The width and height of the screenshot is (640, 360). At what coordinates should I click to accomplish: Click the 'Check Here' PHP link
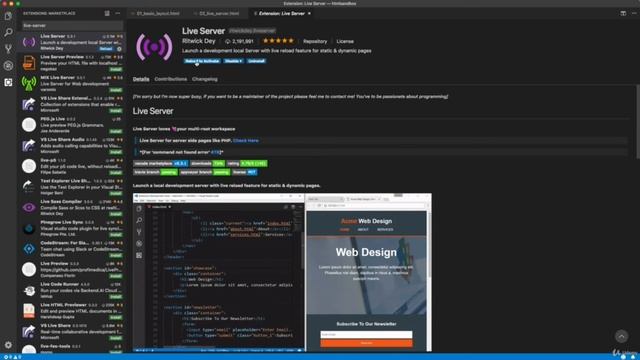246,140
